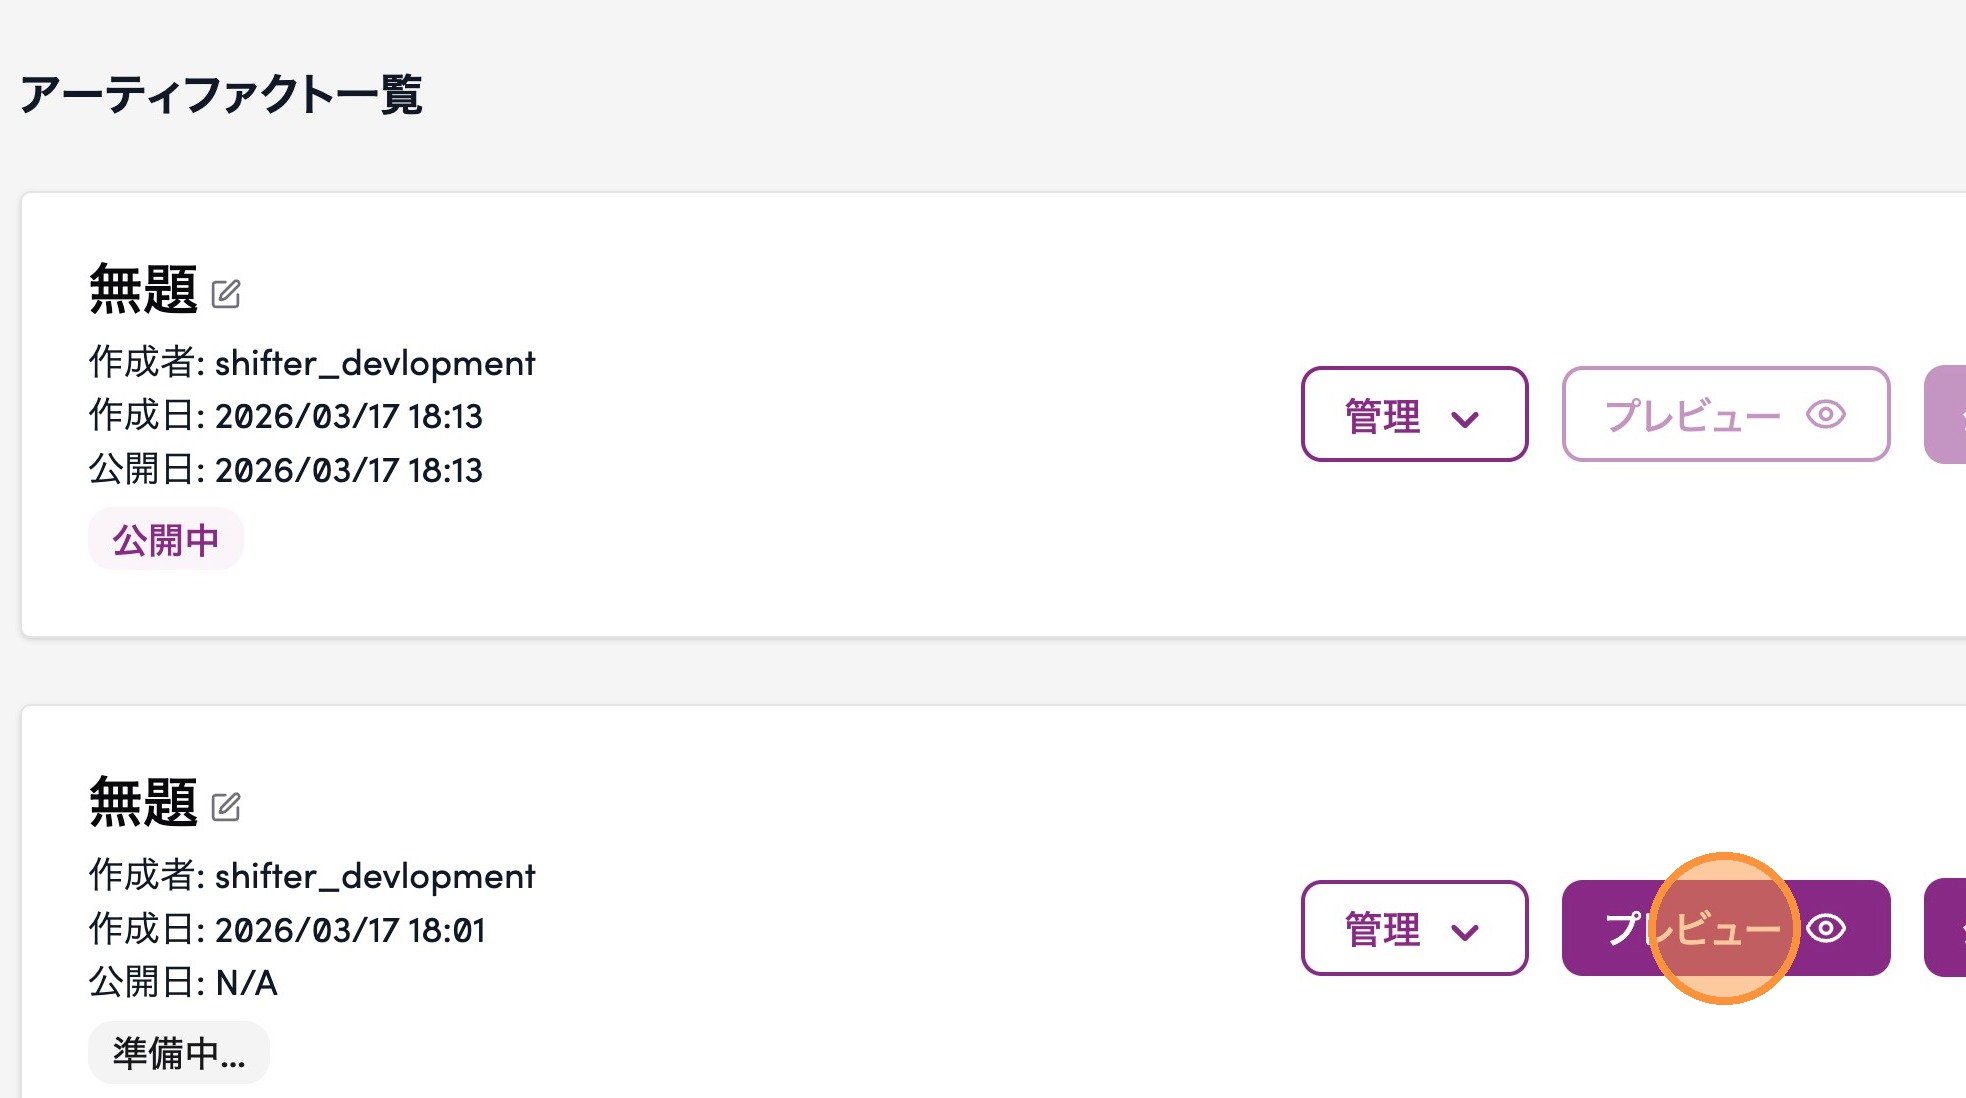The image size is (1966, 1098).
Task: Click the アーティファクト一覧 page heading
Action: click(x=221, y=95)
